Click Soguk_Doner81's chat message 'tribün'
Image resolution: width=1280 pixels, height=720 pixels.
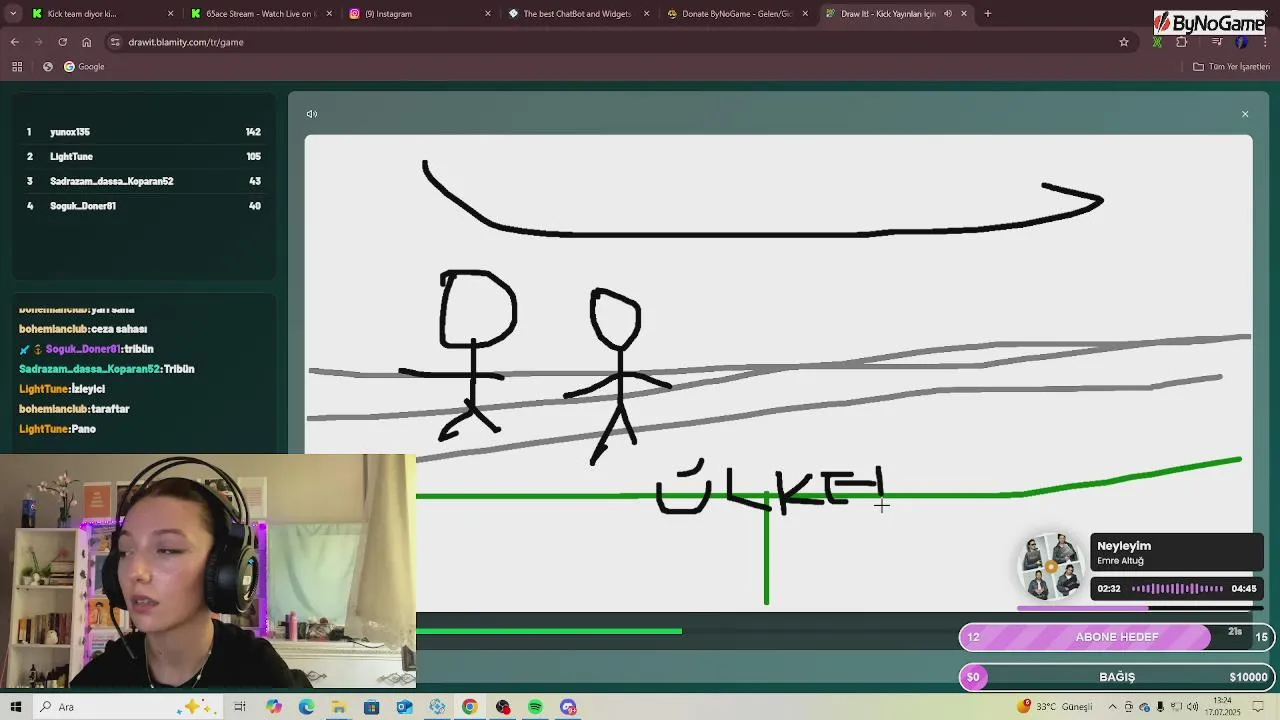(87, 349)
